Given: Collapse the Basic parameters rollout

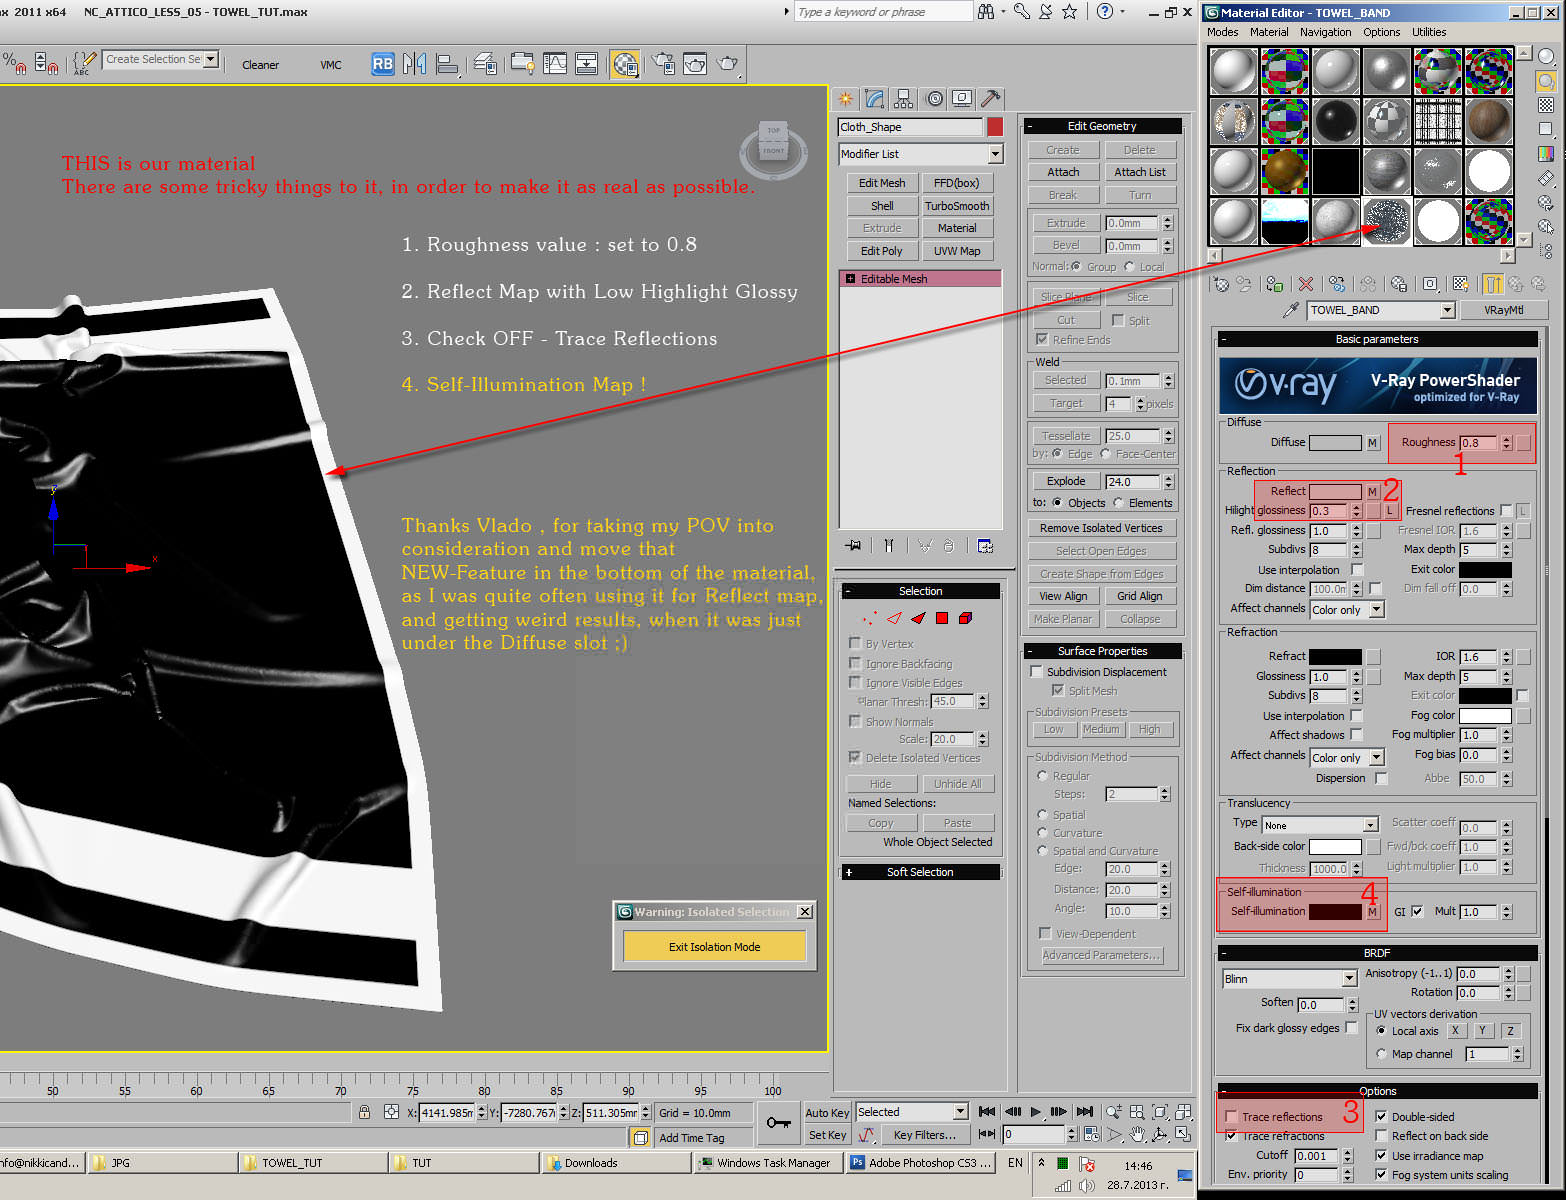Looking at the screenshot, I should (x=1377, y=339).
